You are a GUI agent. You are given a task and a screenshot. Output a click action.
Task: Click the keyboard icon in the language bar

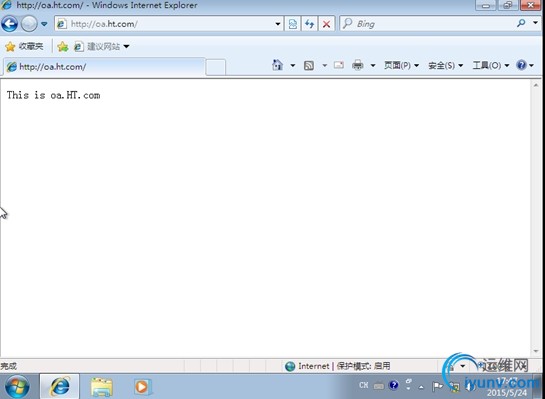coord(379,386)
